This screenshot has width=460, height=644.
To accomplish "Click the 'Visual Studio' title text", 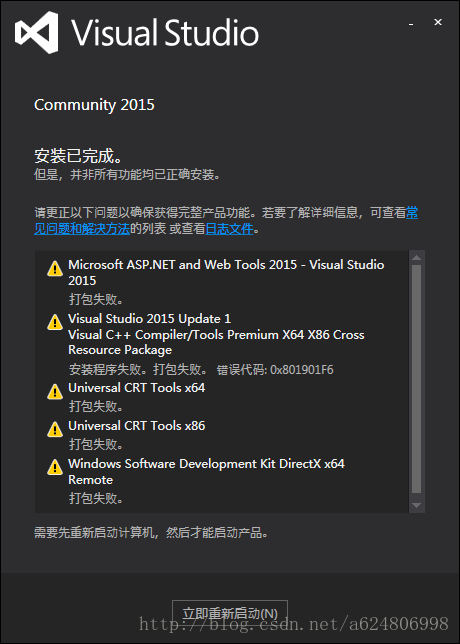I will (x=165, y=32).
